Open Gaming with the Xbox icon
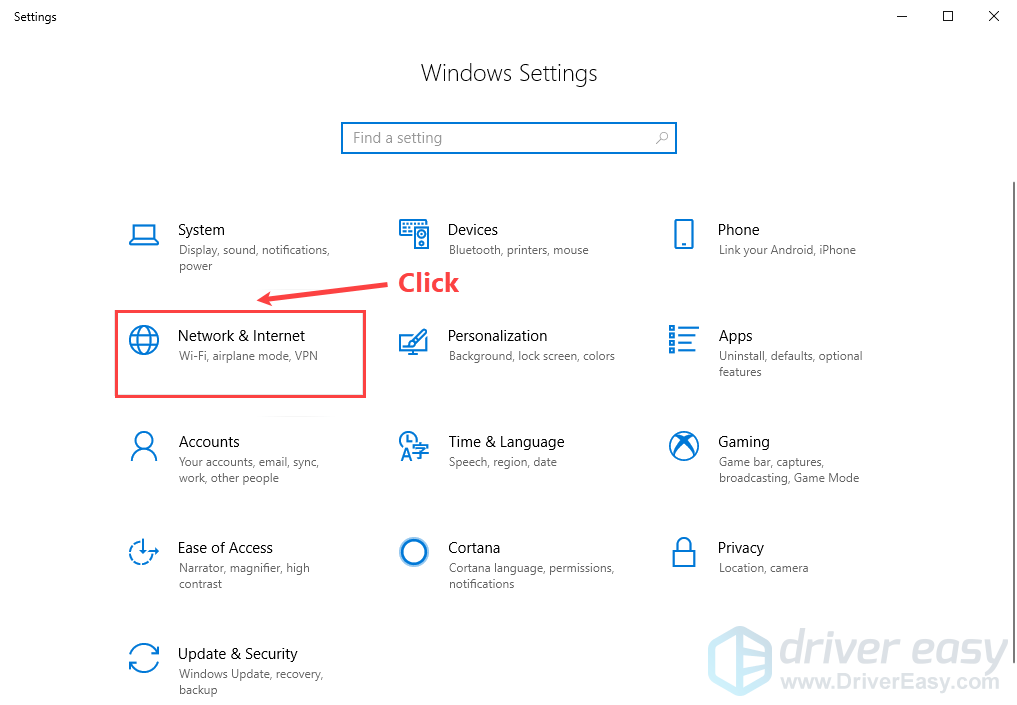The height and width of the screenshot is (705, 1017). click(684, 446)
